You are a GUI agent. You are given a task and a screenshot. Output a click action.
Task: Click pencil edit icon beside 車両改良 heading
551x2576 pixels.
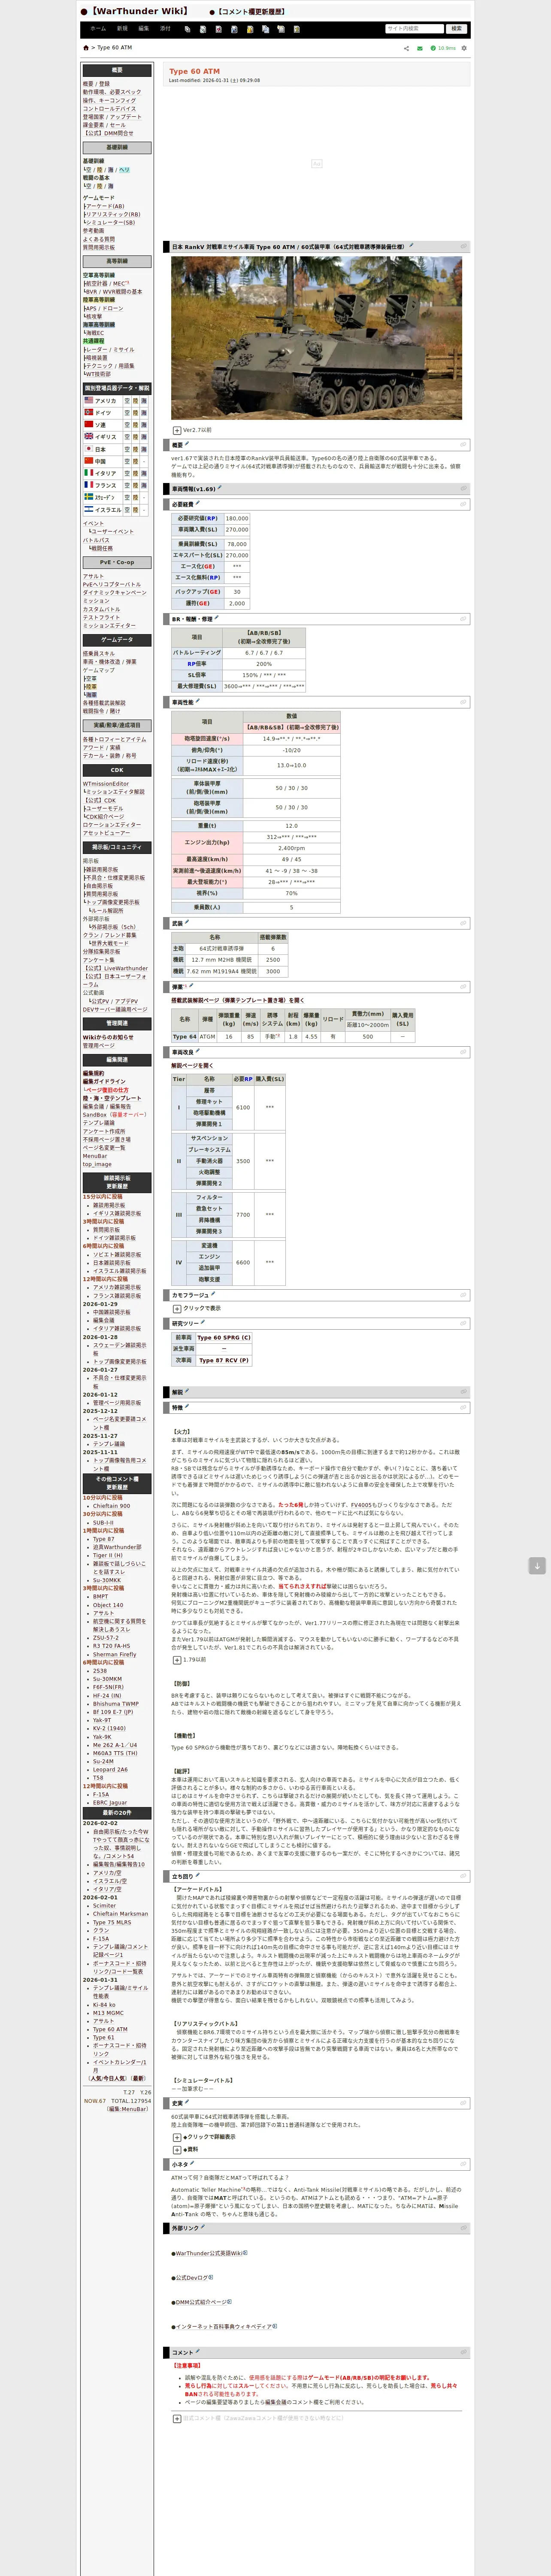198,1051
